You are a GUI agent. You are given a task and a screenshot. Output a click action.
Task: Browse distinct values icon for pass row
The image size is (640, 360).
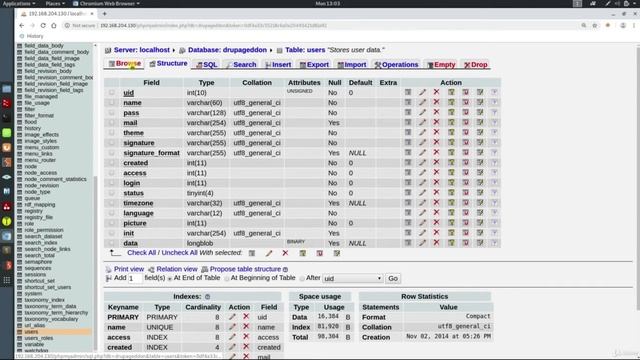pyautogui.click(x=408, y=112)
